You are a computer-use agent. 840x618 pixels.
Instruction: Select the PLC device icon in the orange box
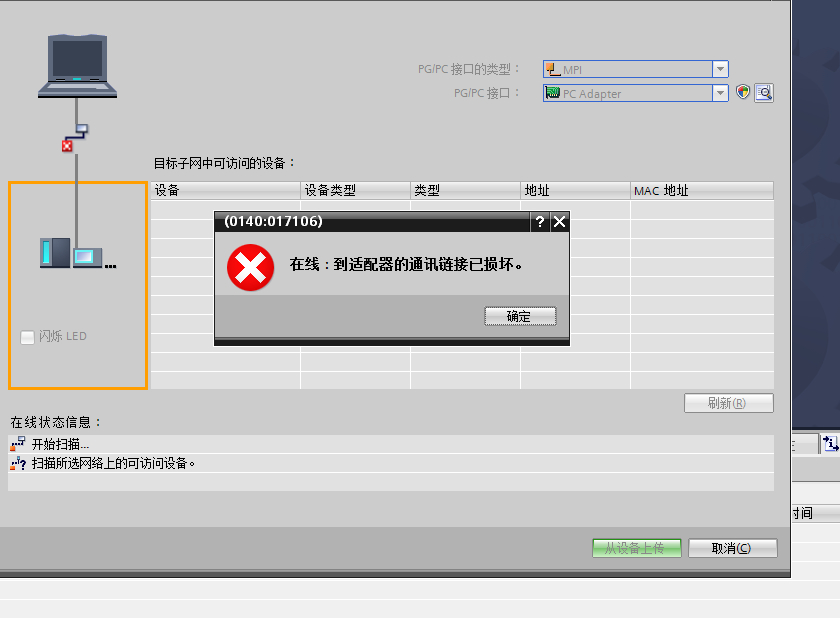(x=77, y=254)
